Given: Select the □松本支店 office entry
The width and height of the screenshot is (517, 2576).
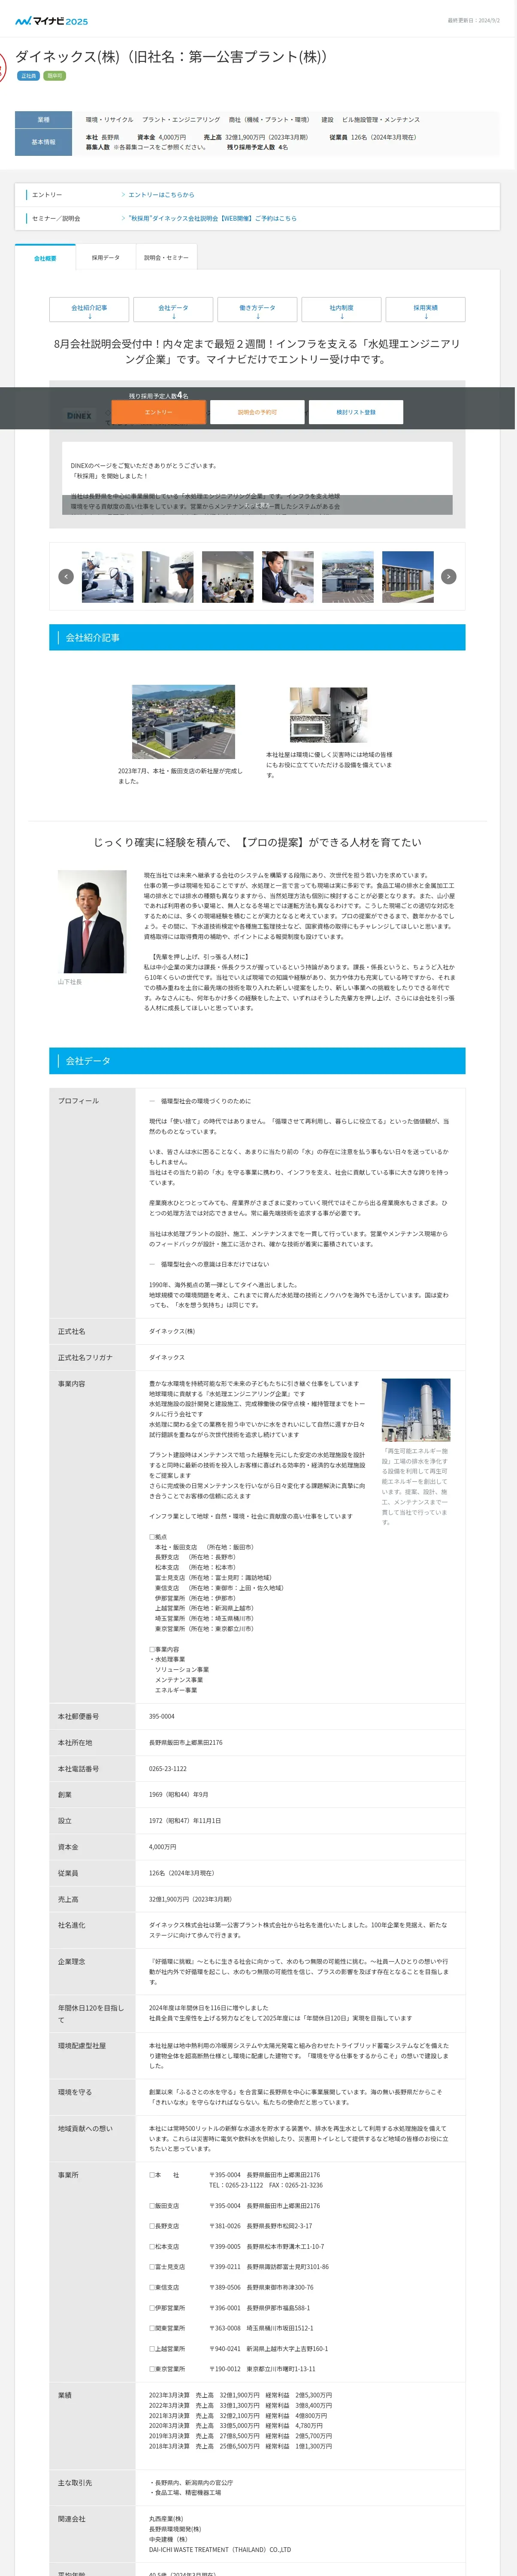Looking at the screenshot, I should pyautogui.click(x=164, y=2246).
